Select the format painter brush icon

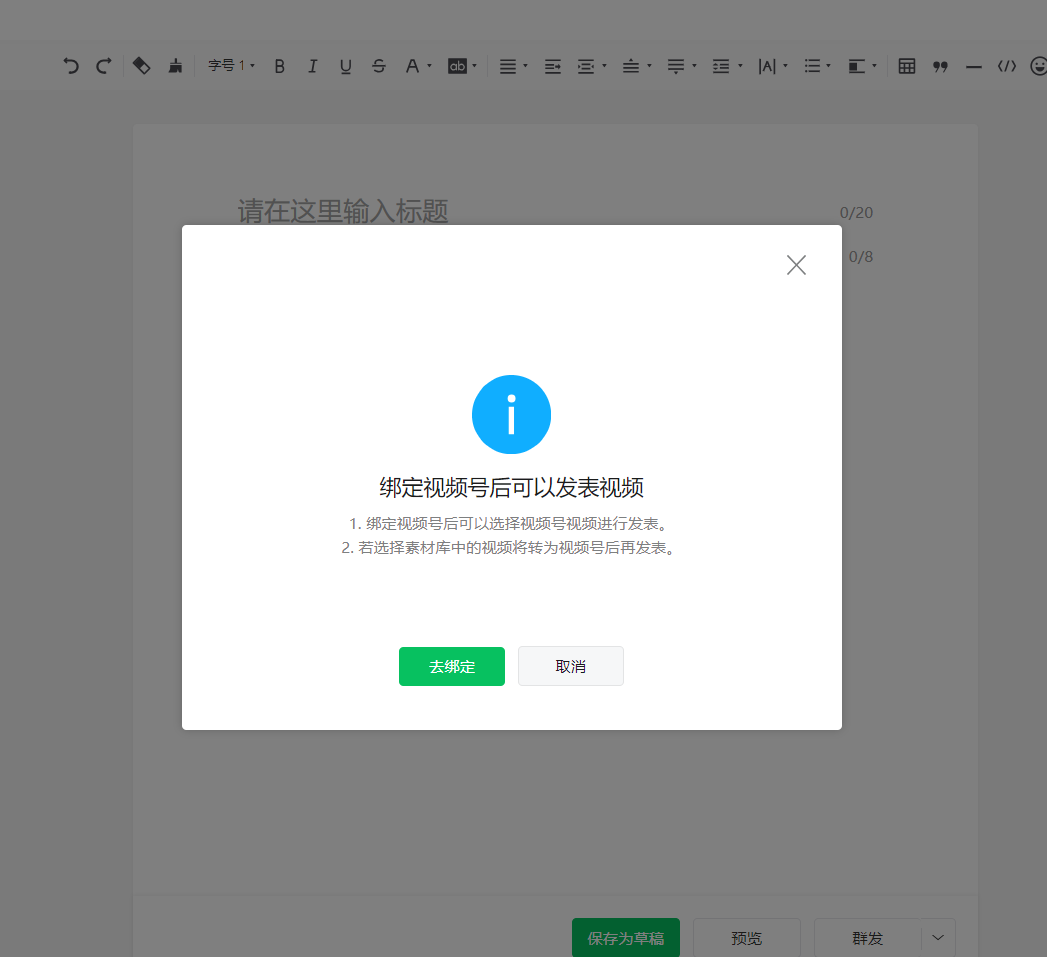pos(175,65)
